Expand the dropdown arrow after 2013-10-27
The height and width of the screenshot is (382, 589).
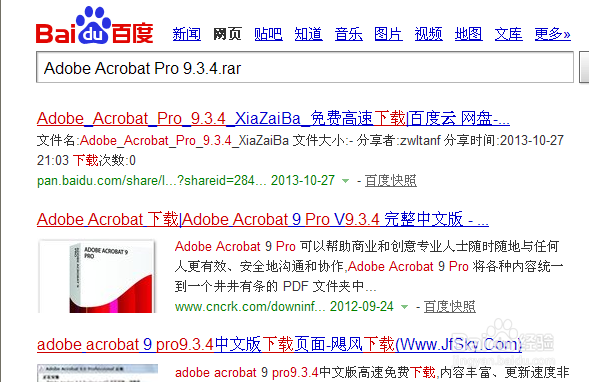click(x=346, y=181)
